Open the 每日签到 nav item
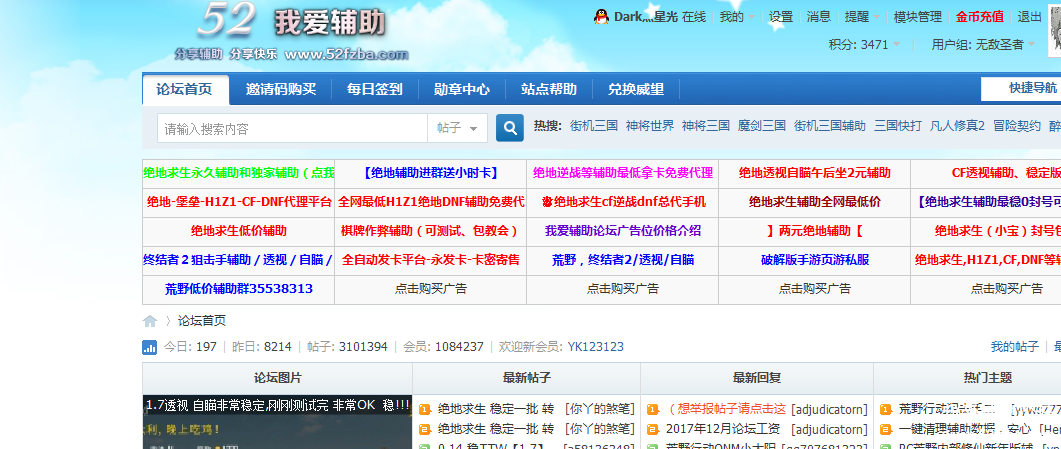 (x=375, y=89)
